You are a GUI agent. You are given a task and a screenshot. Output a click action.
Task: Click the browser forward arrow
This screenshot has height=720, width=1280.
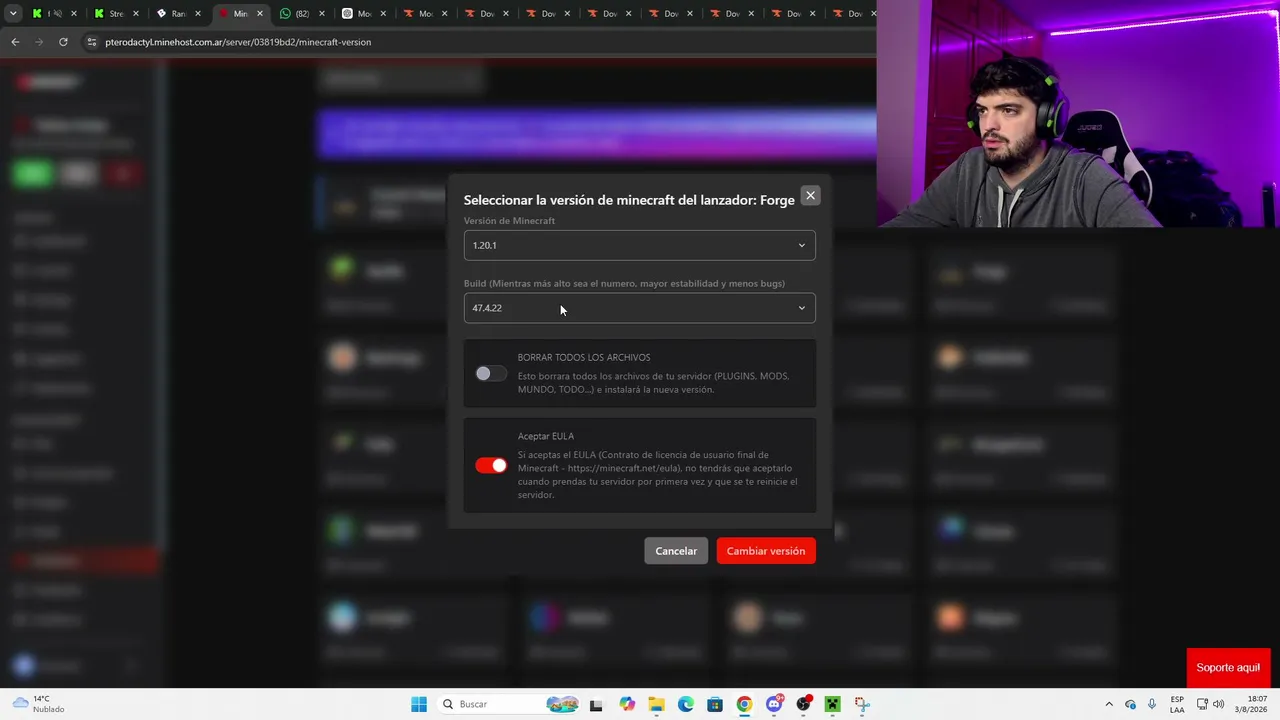tap(39, 42)
